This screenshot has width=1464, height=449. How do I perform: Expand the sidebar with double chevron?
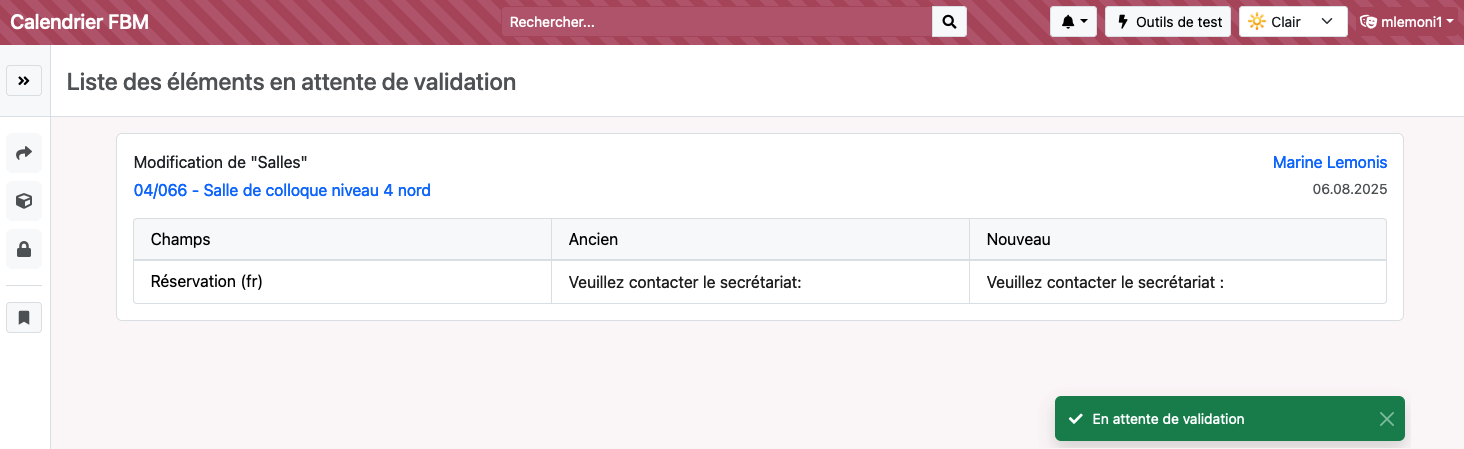pyautogui.click(x=24, y=81)
